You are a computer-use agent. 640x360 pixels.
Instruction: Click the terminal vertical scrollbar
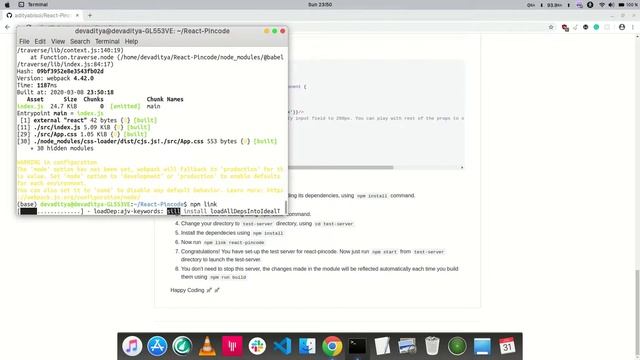tap(286, 207)
